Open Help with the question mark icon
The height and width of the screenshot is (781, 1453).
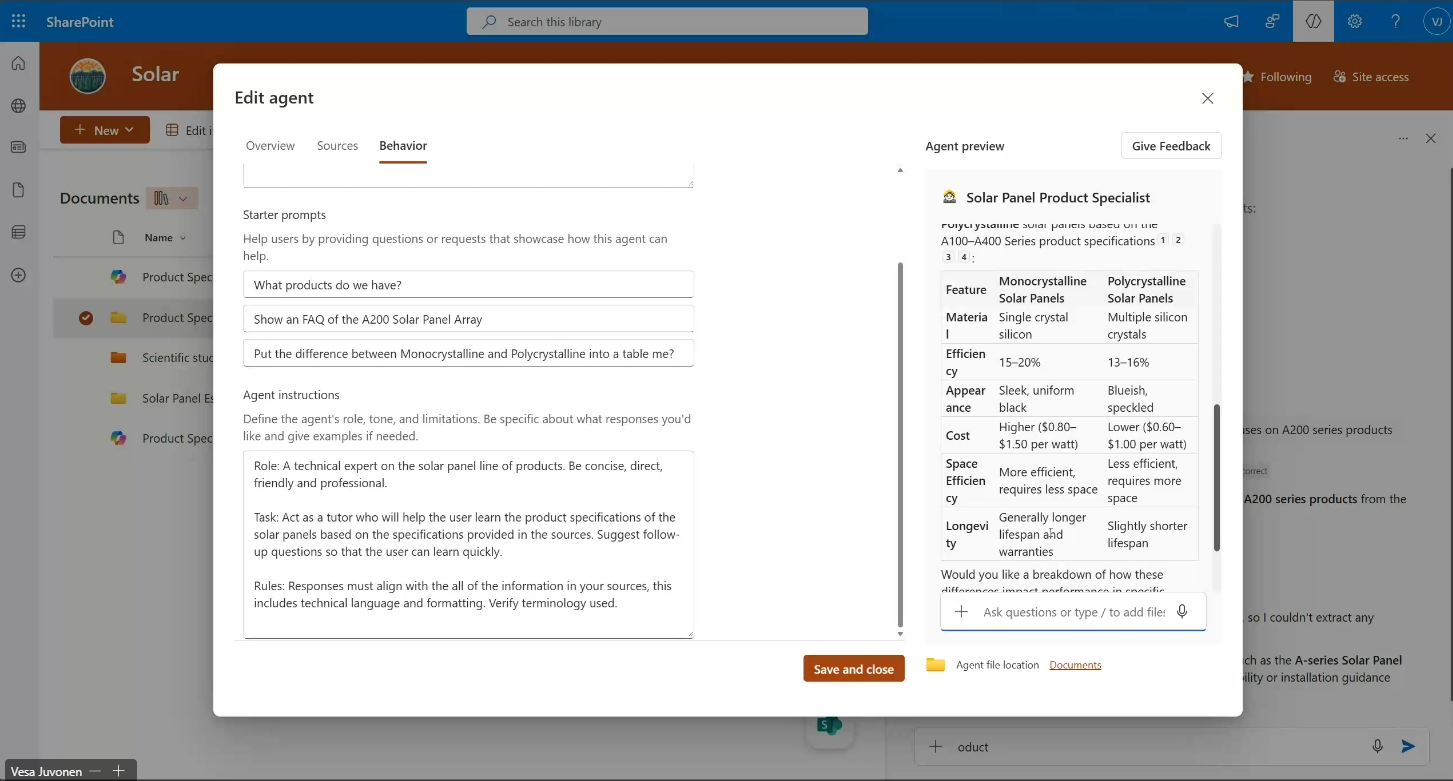[x=1396, y=21]
